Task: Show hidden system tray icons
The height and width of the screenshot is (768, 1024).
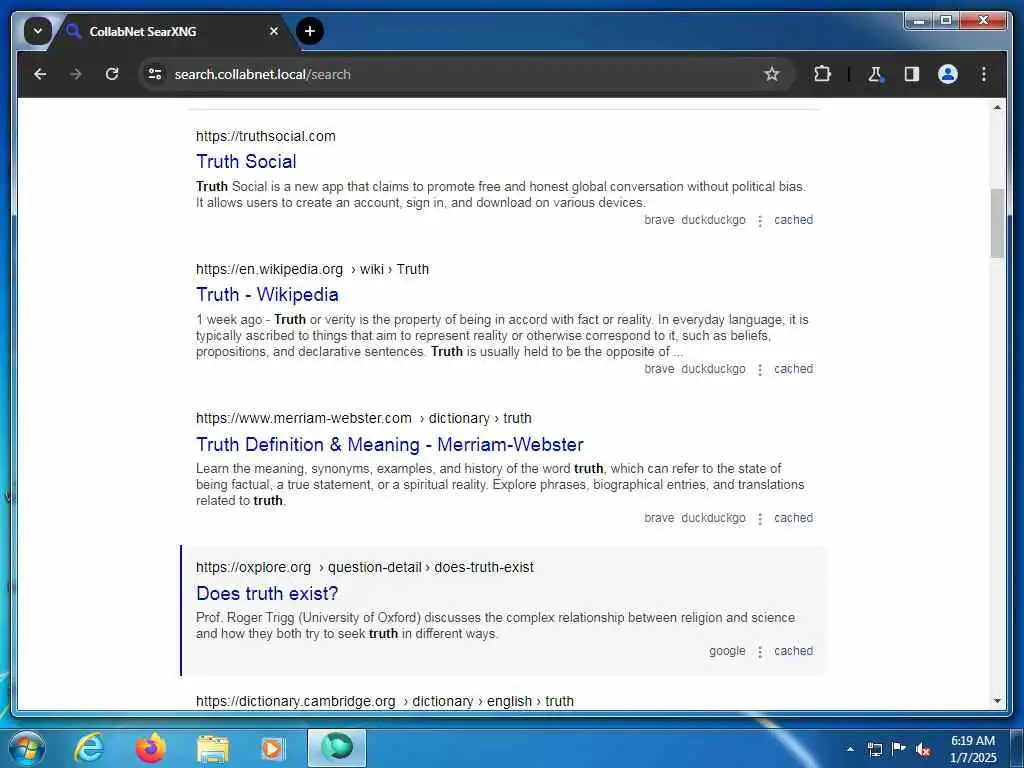Action: tap(850, 749)
